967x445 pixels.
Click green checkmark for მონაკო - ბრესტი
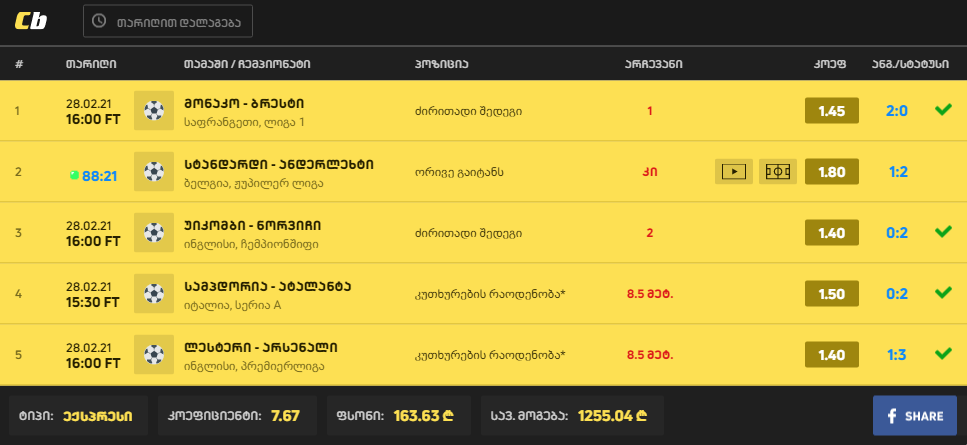click(943, 110)
